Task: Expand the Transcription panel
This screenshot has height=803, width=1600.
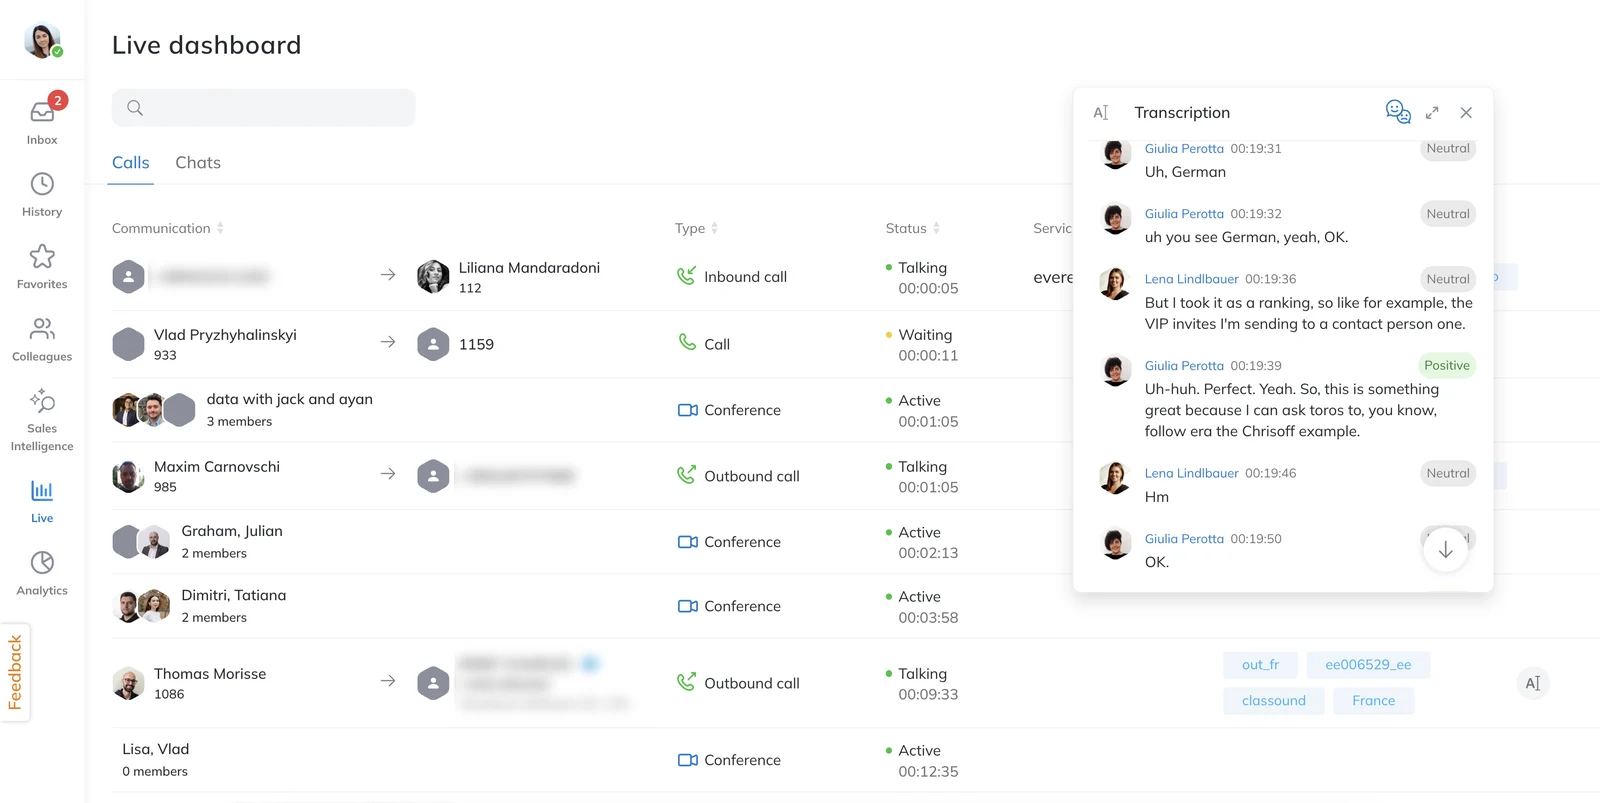Action: [x=1432, y=113]
